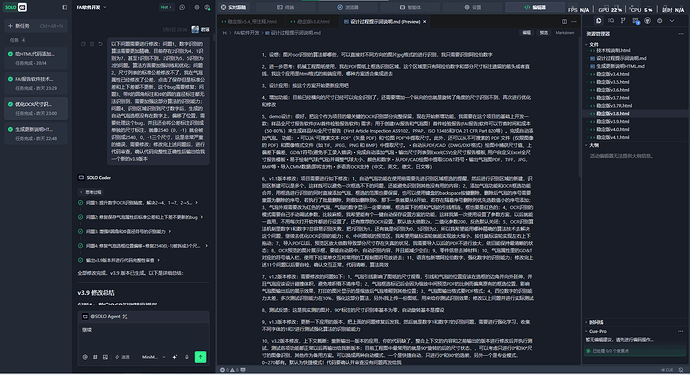Send the message with green arrow button
This screenshot has height=375, width=690.
click(200, 357)
